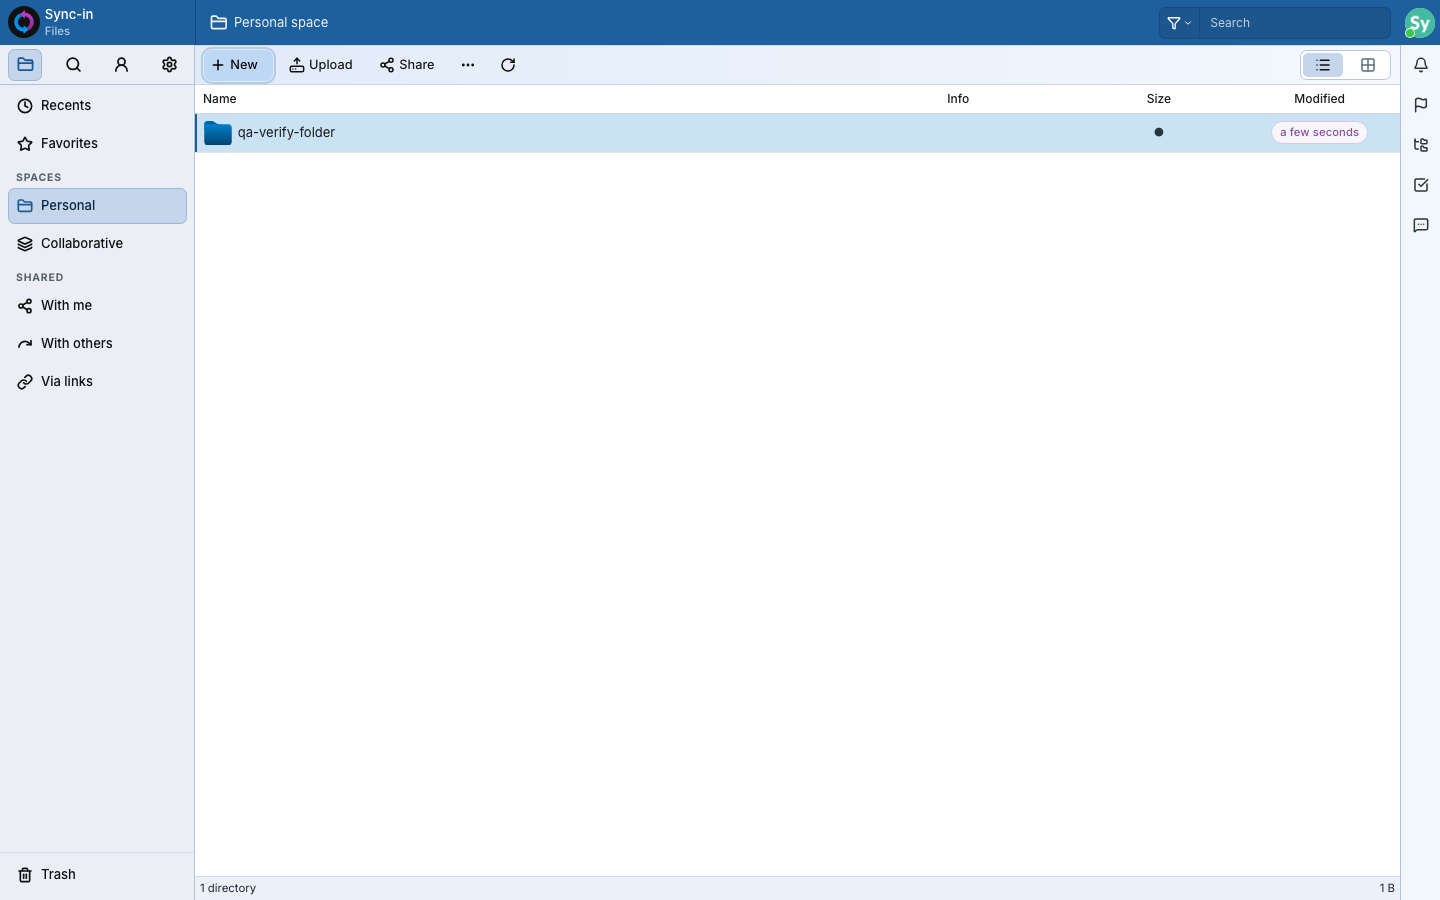Open Favorites in the sidebar
The image size is (1440, 900).
tap(97, 144)
